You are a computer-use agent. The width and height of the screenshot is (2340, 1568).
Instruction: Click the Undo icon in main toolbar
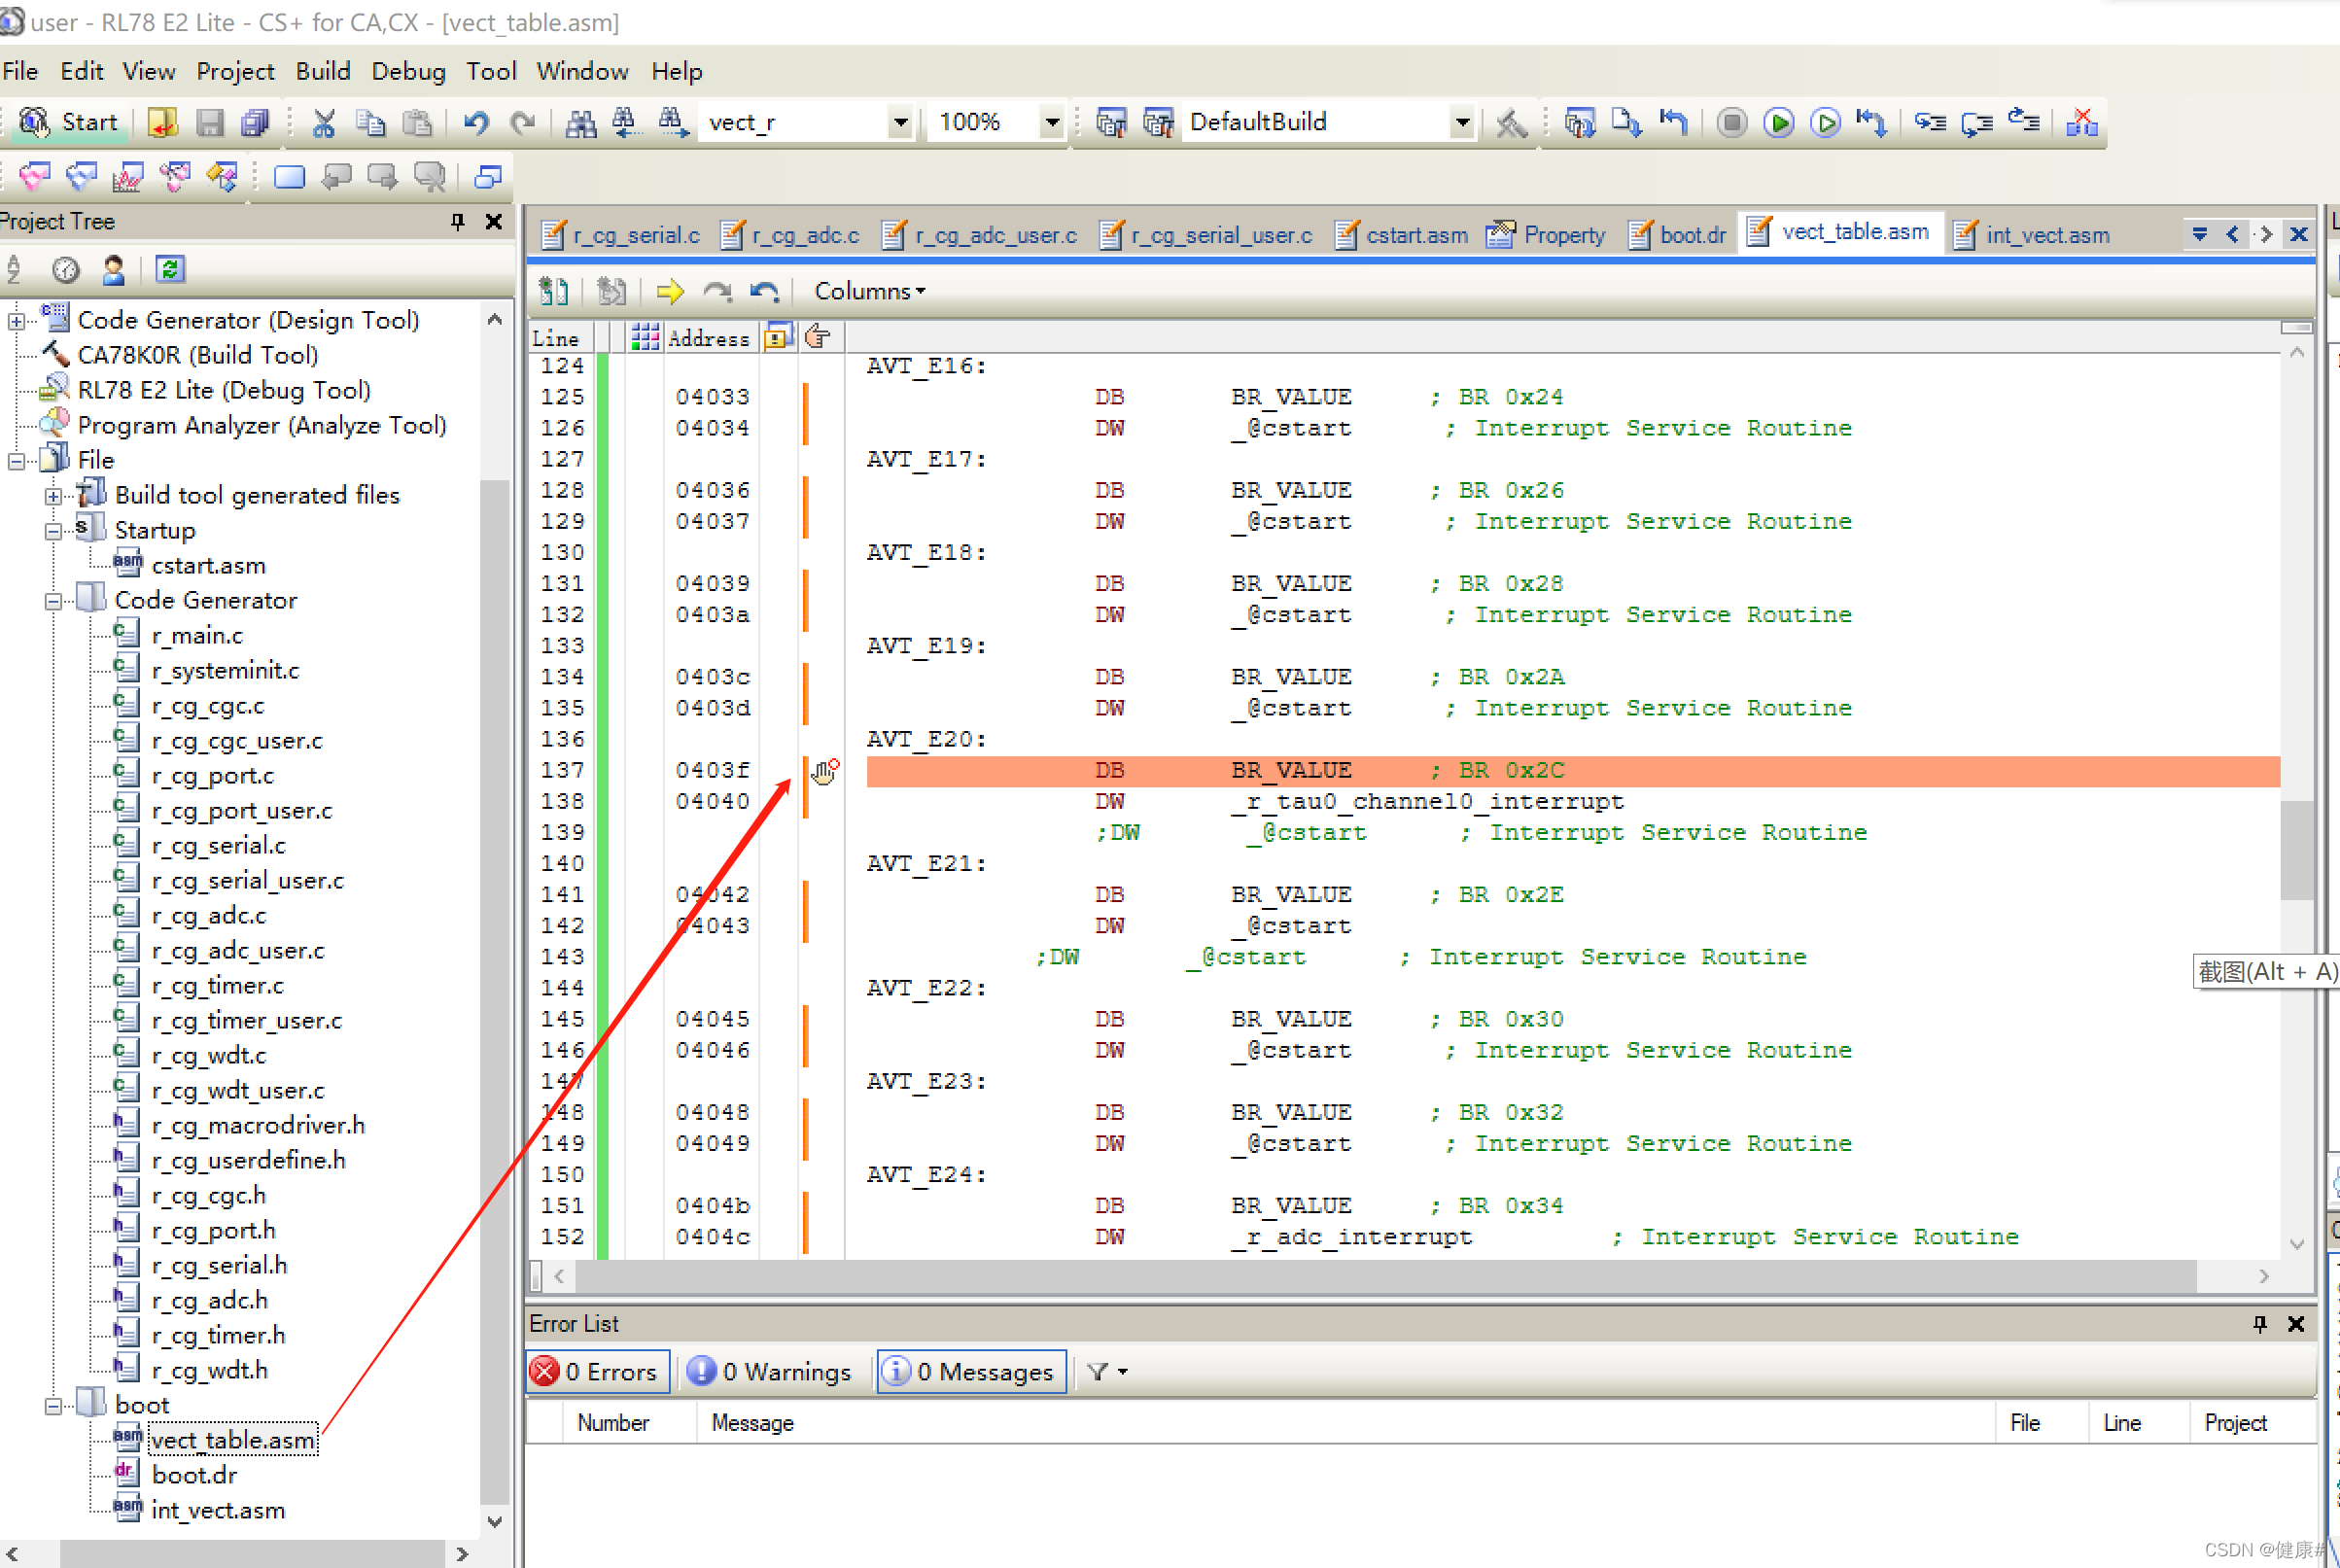(476, 122)
